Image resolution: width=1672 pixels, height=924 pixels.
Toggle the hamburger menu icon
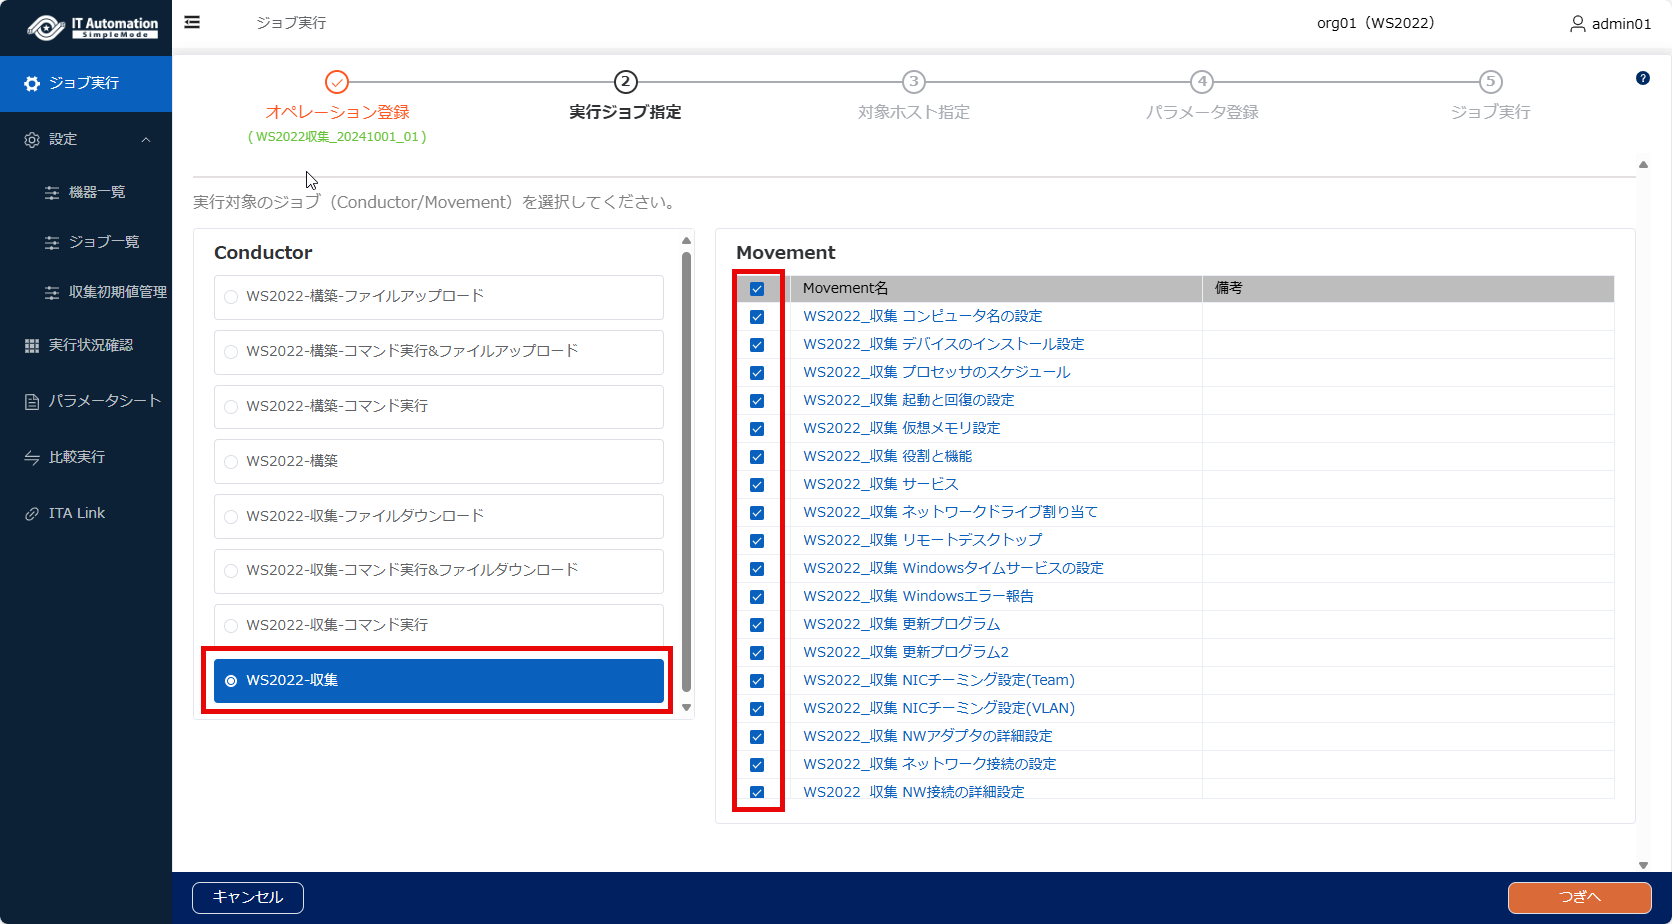pyautogui.click(x=192, y=22)
